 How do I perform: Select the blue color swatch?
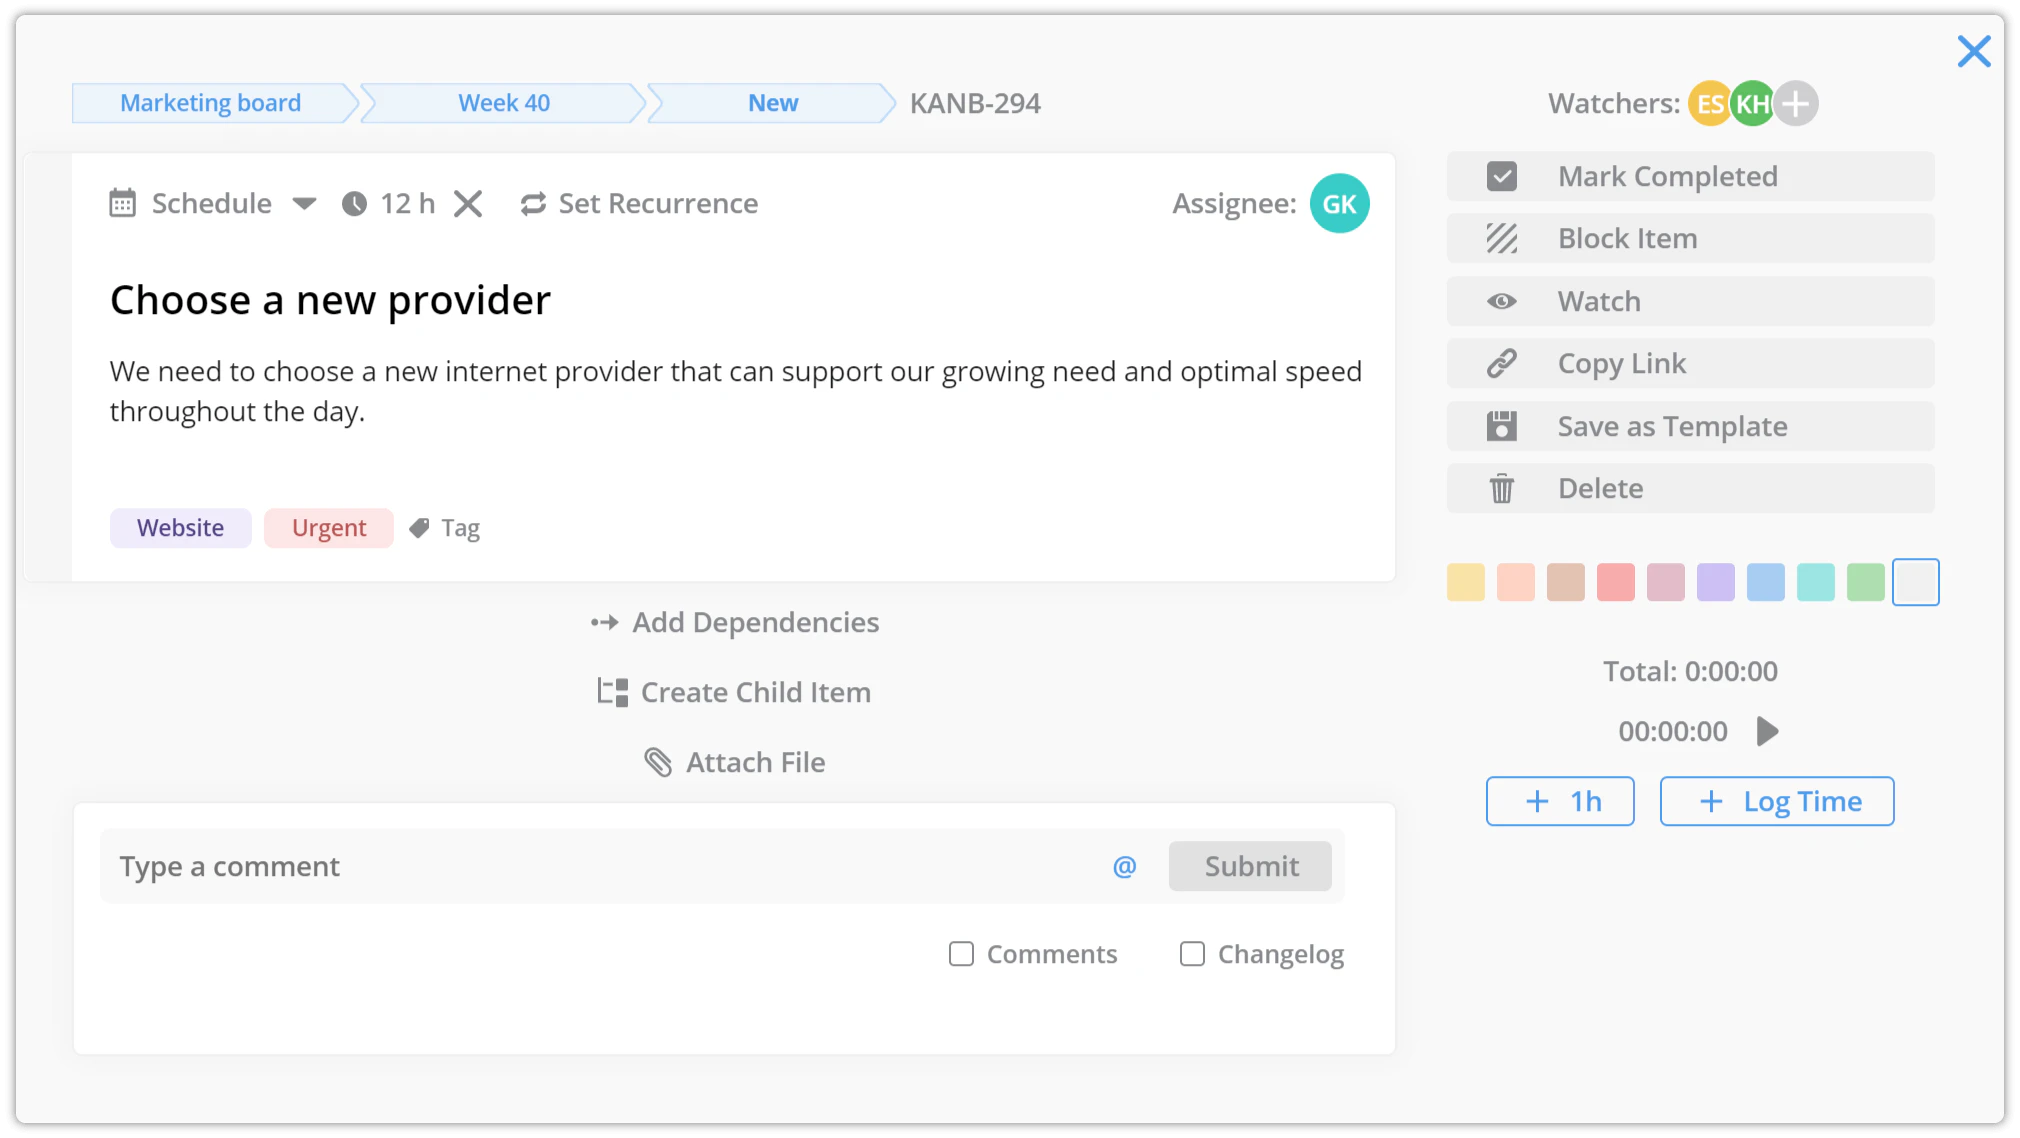click(x=1765, y=582)
